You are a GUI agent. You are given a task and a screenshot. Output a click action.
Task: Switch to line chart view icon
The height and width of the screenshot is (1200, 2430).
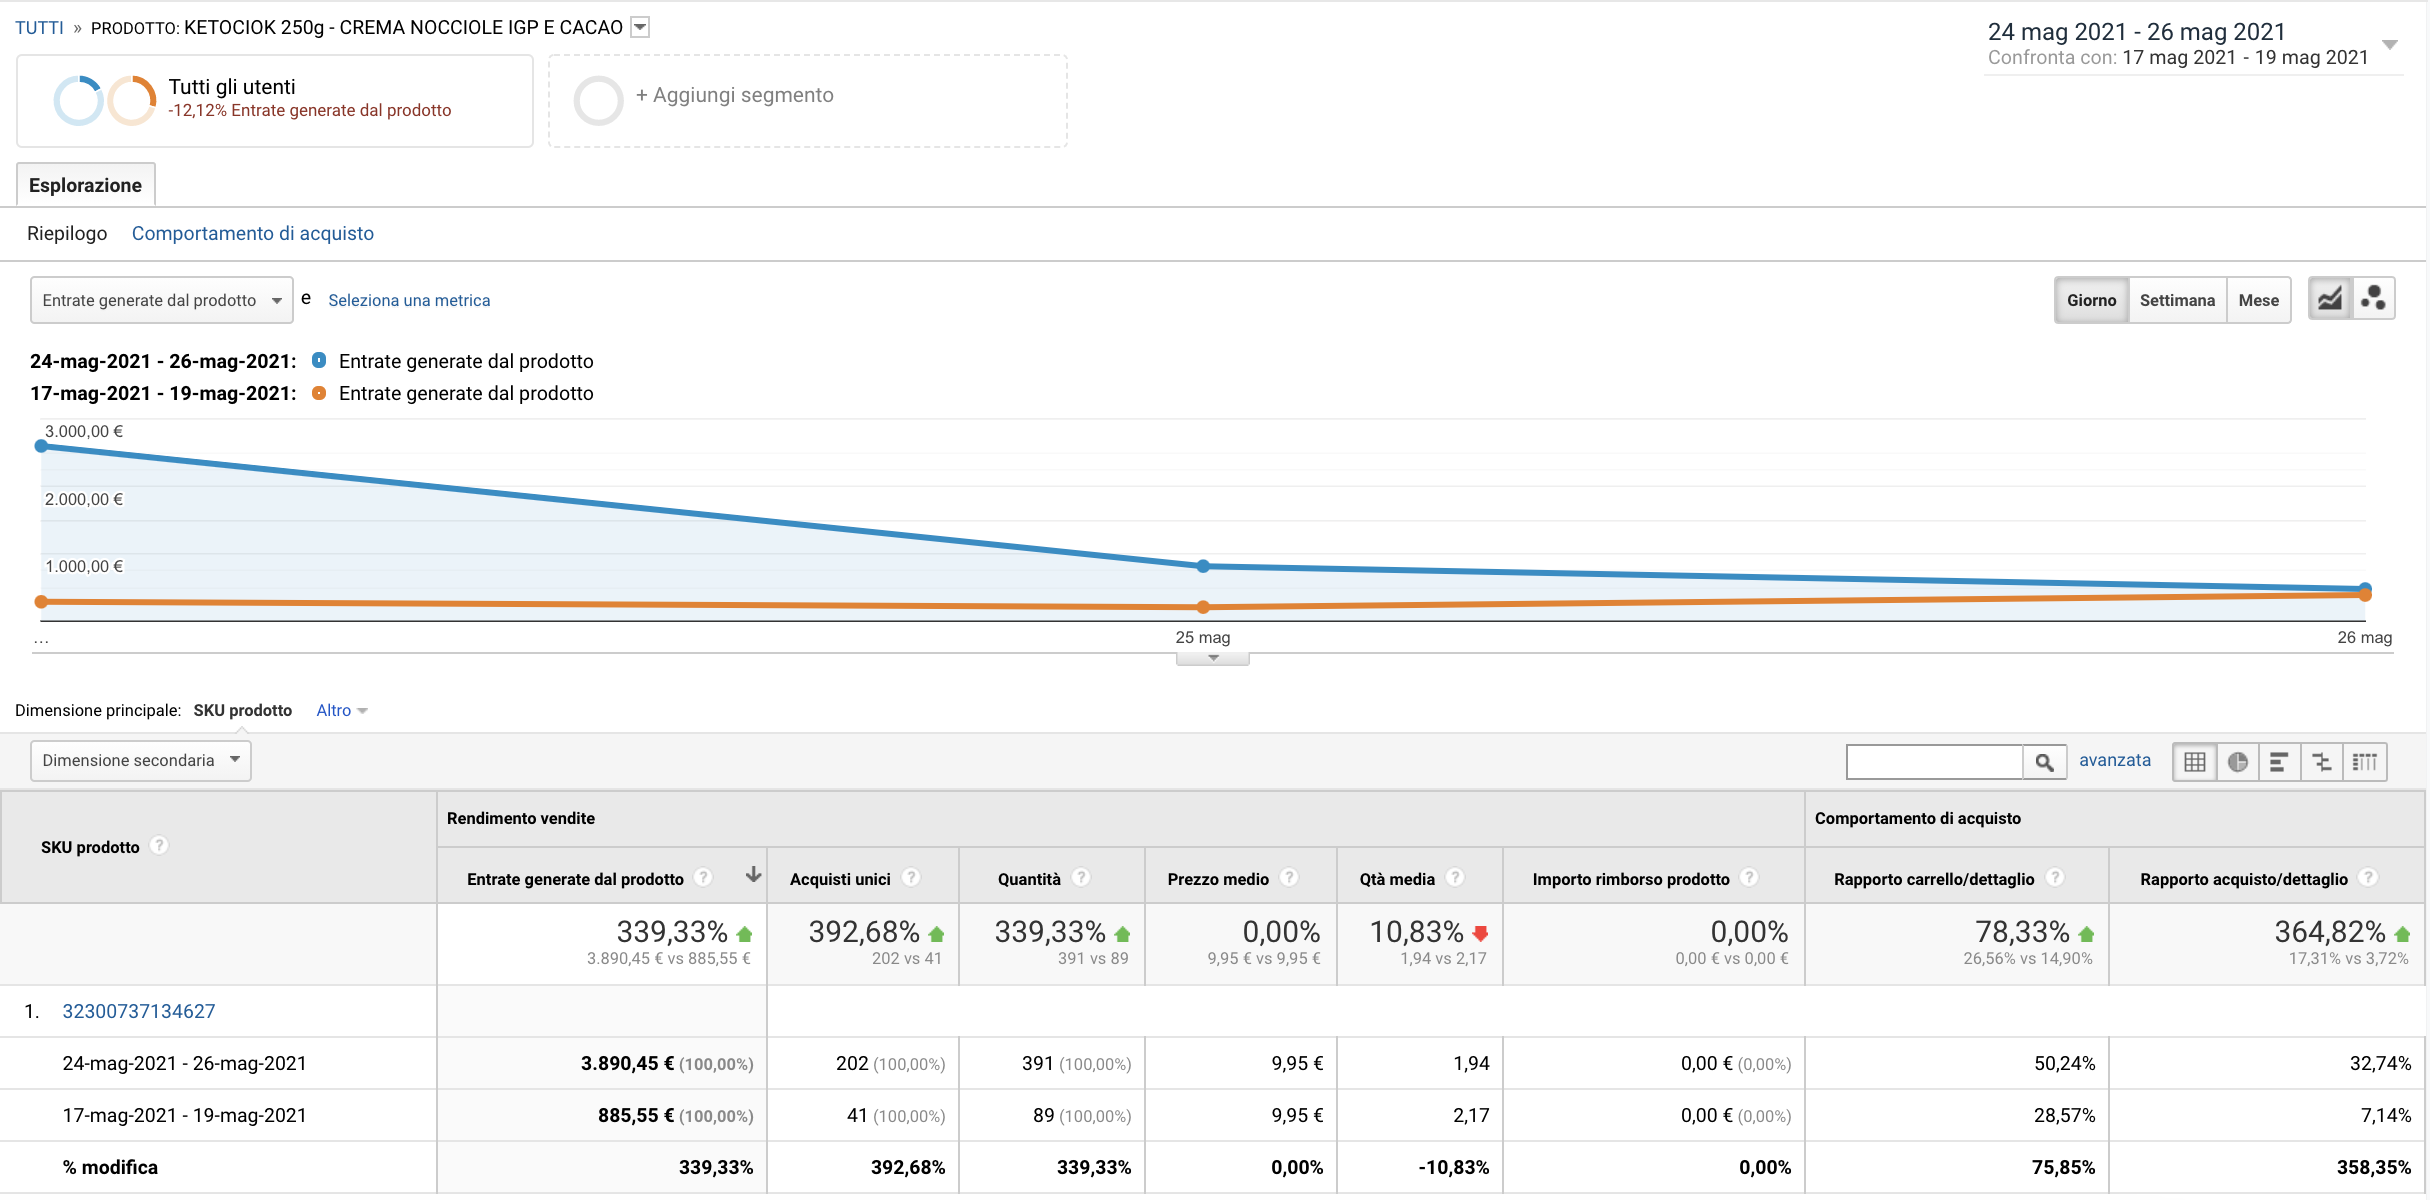coord(2330,299)
